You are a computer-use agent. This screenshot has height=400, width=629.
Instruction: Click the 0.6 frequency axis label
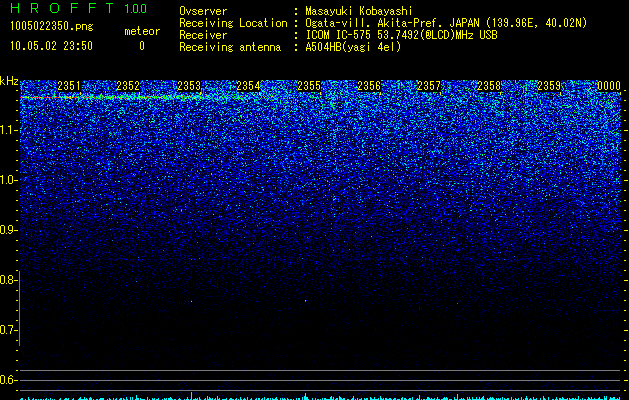tap(8, 380)
